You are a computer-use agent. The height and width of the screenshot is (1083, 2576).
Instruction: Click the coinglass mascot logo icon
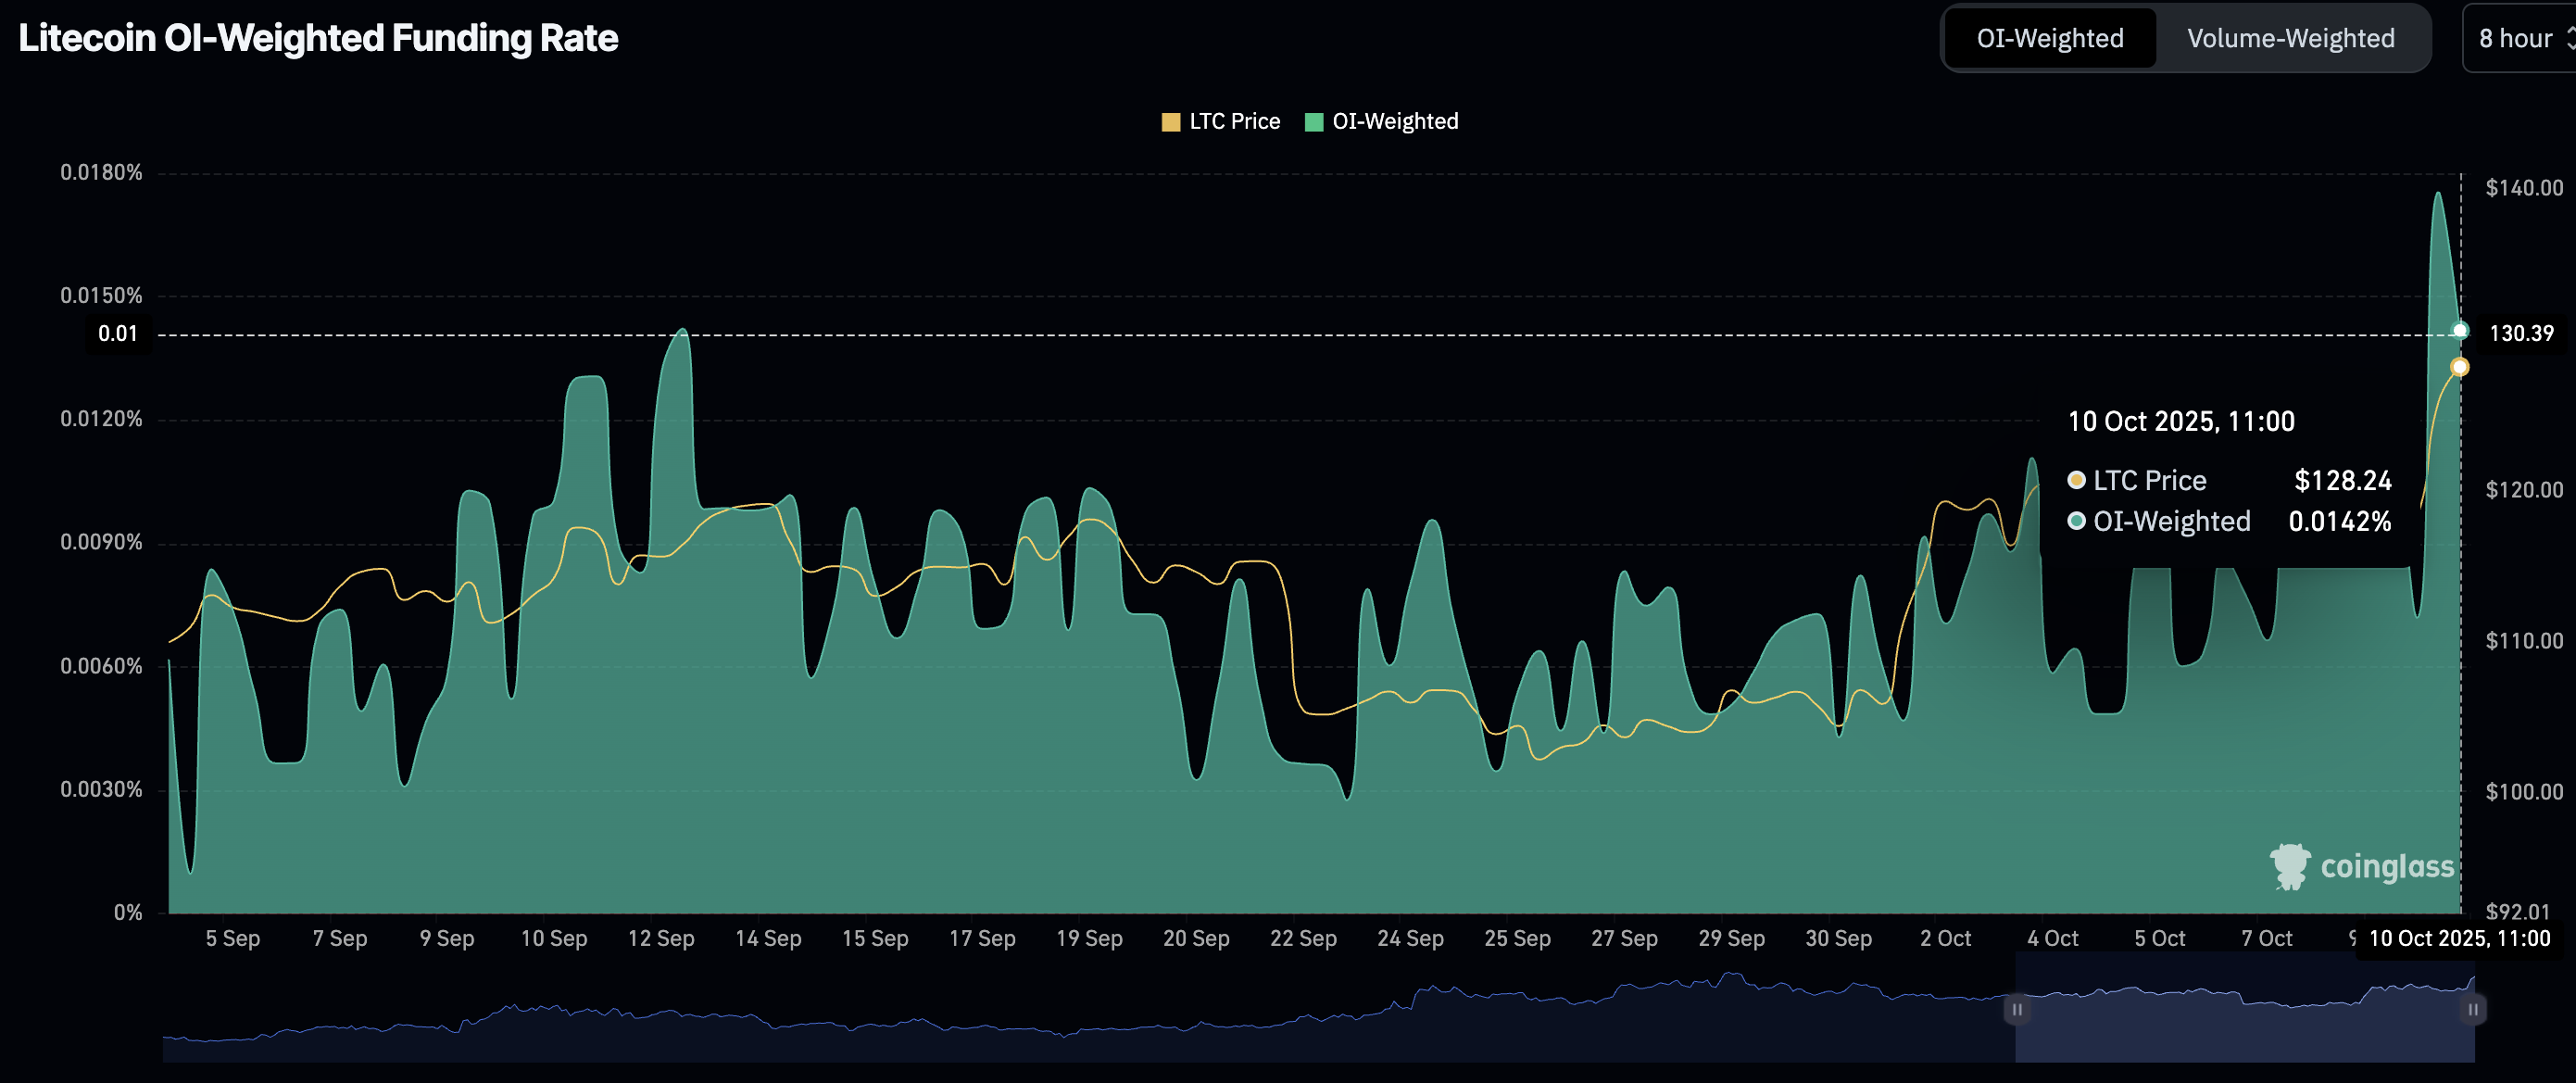coord(2289,866)
